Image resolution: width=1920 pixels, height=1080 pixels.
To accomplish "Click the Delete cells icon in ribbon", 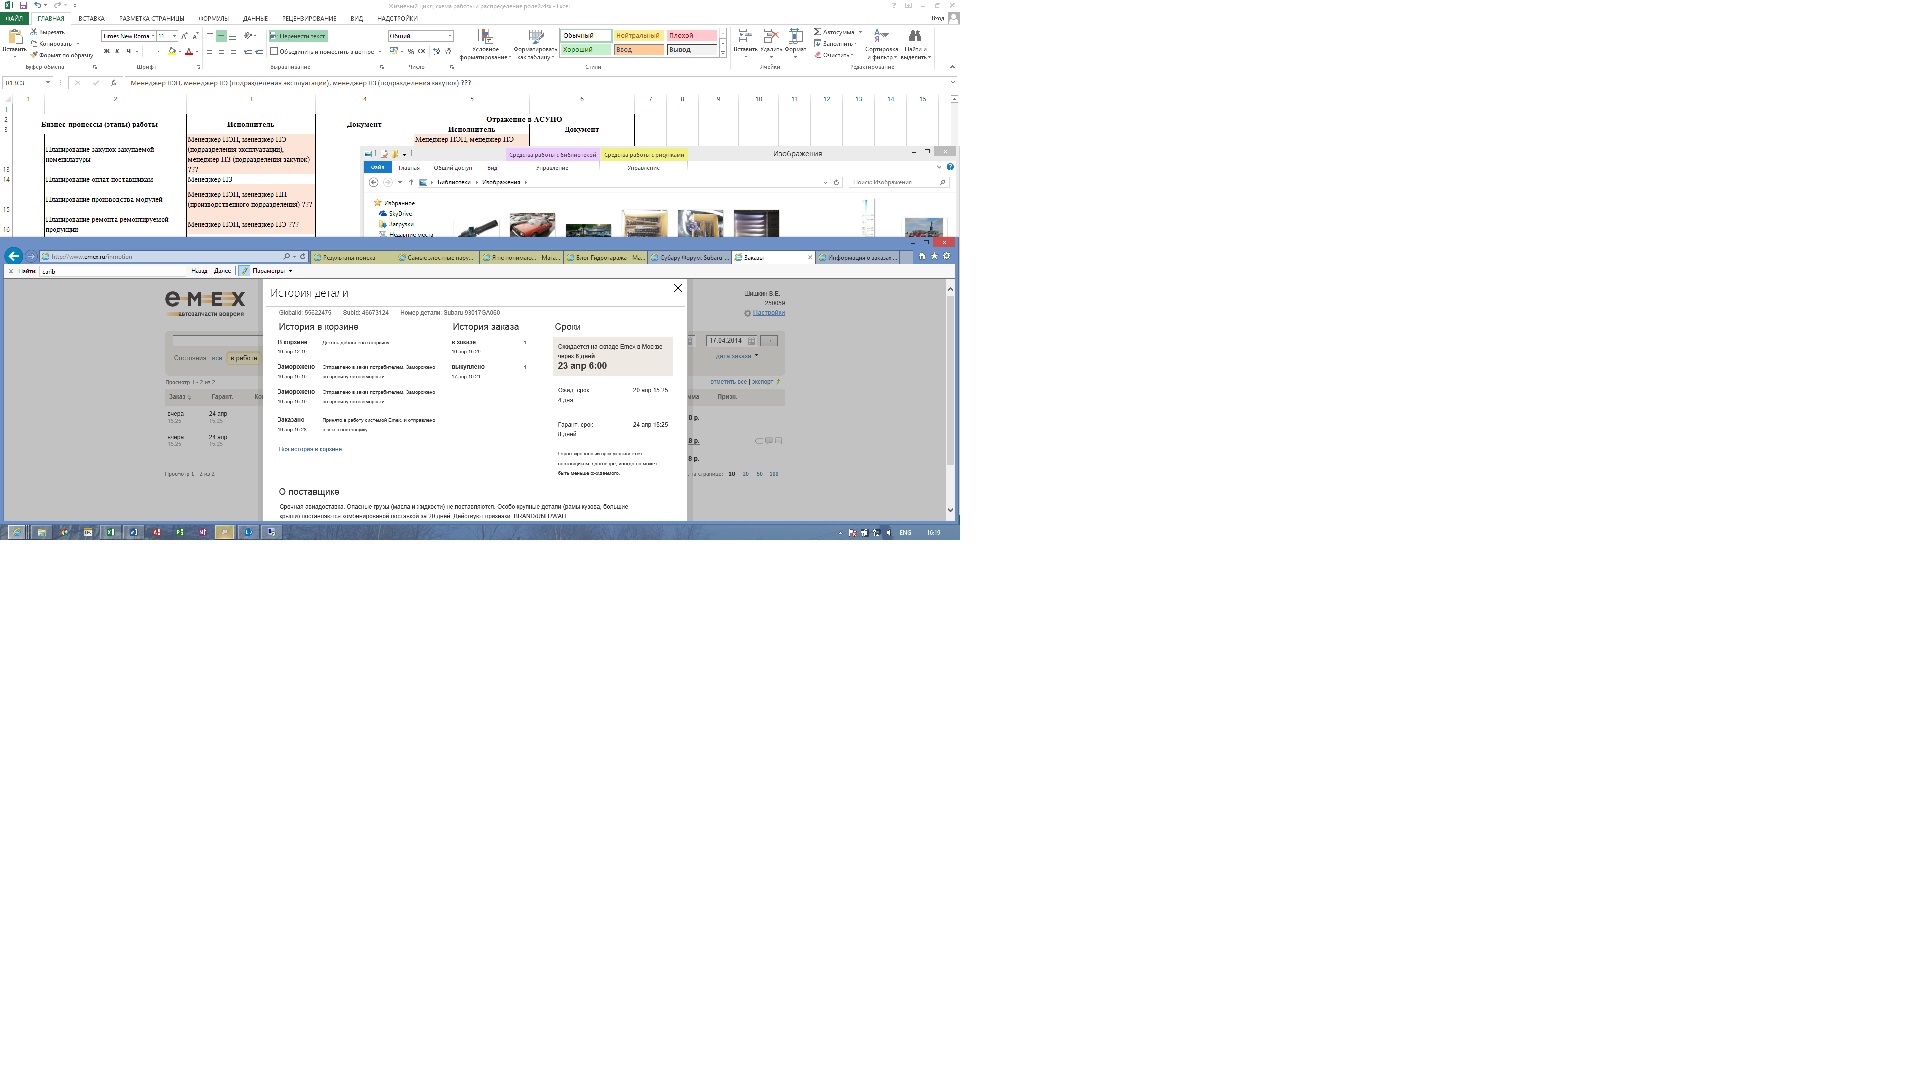I will pyautogui.click(x=771, y=37).
